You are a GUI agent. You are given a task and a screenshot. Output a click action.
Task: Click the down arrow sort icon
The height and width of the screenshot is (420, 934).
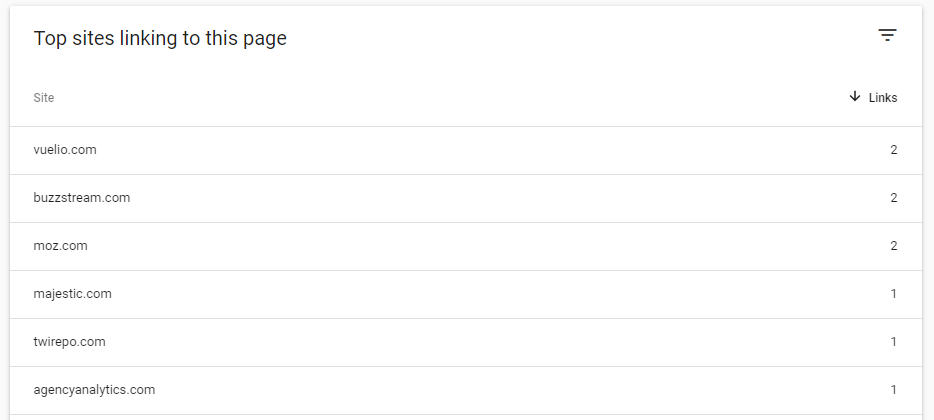pos(855,97)
